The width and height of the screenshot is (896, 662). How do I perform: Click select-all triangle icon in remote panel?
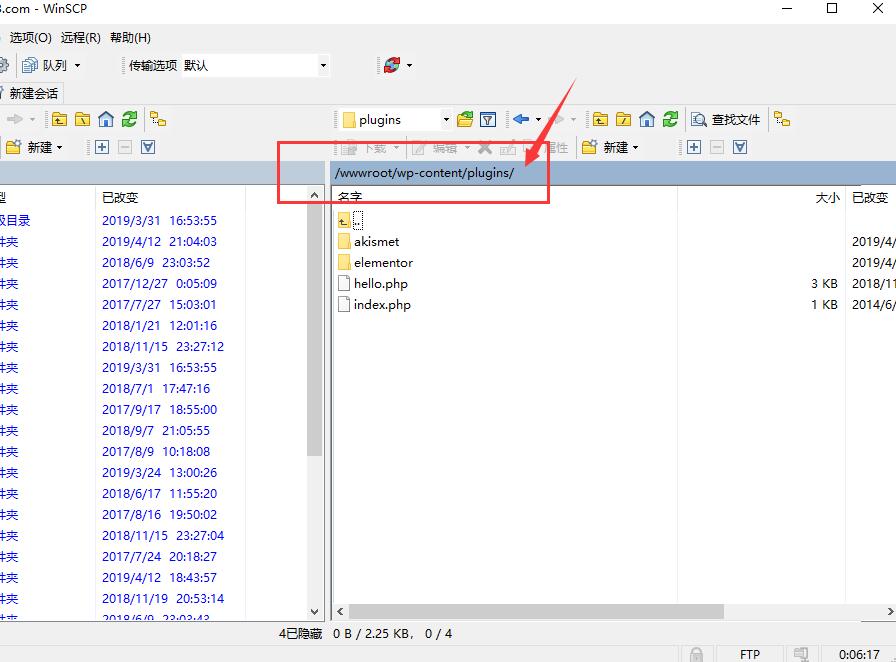[740, 147]
